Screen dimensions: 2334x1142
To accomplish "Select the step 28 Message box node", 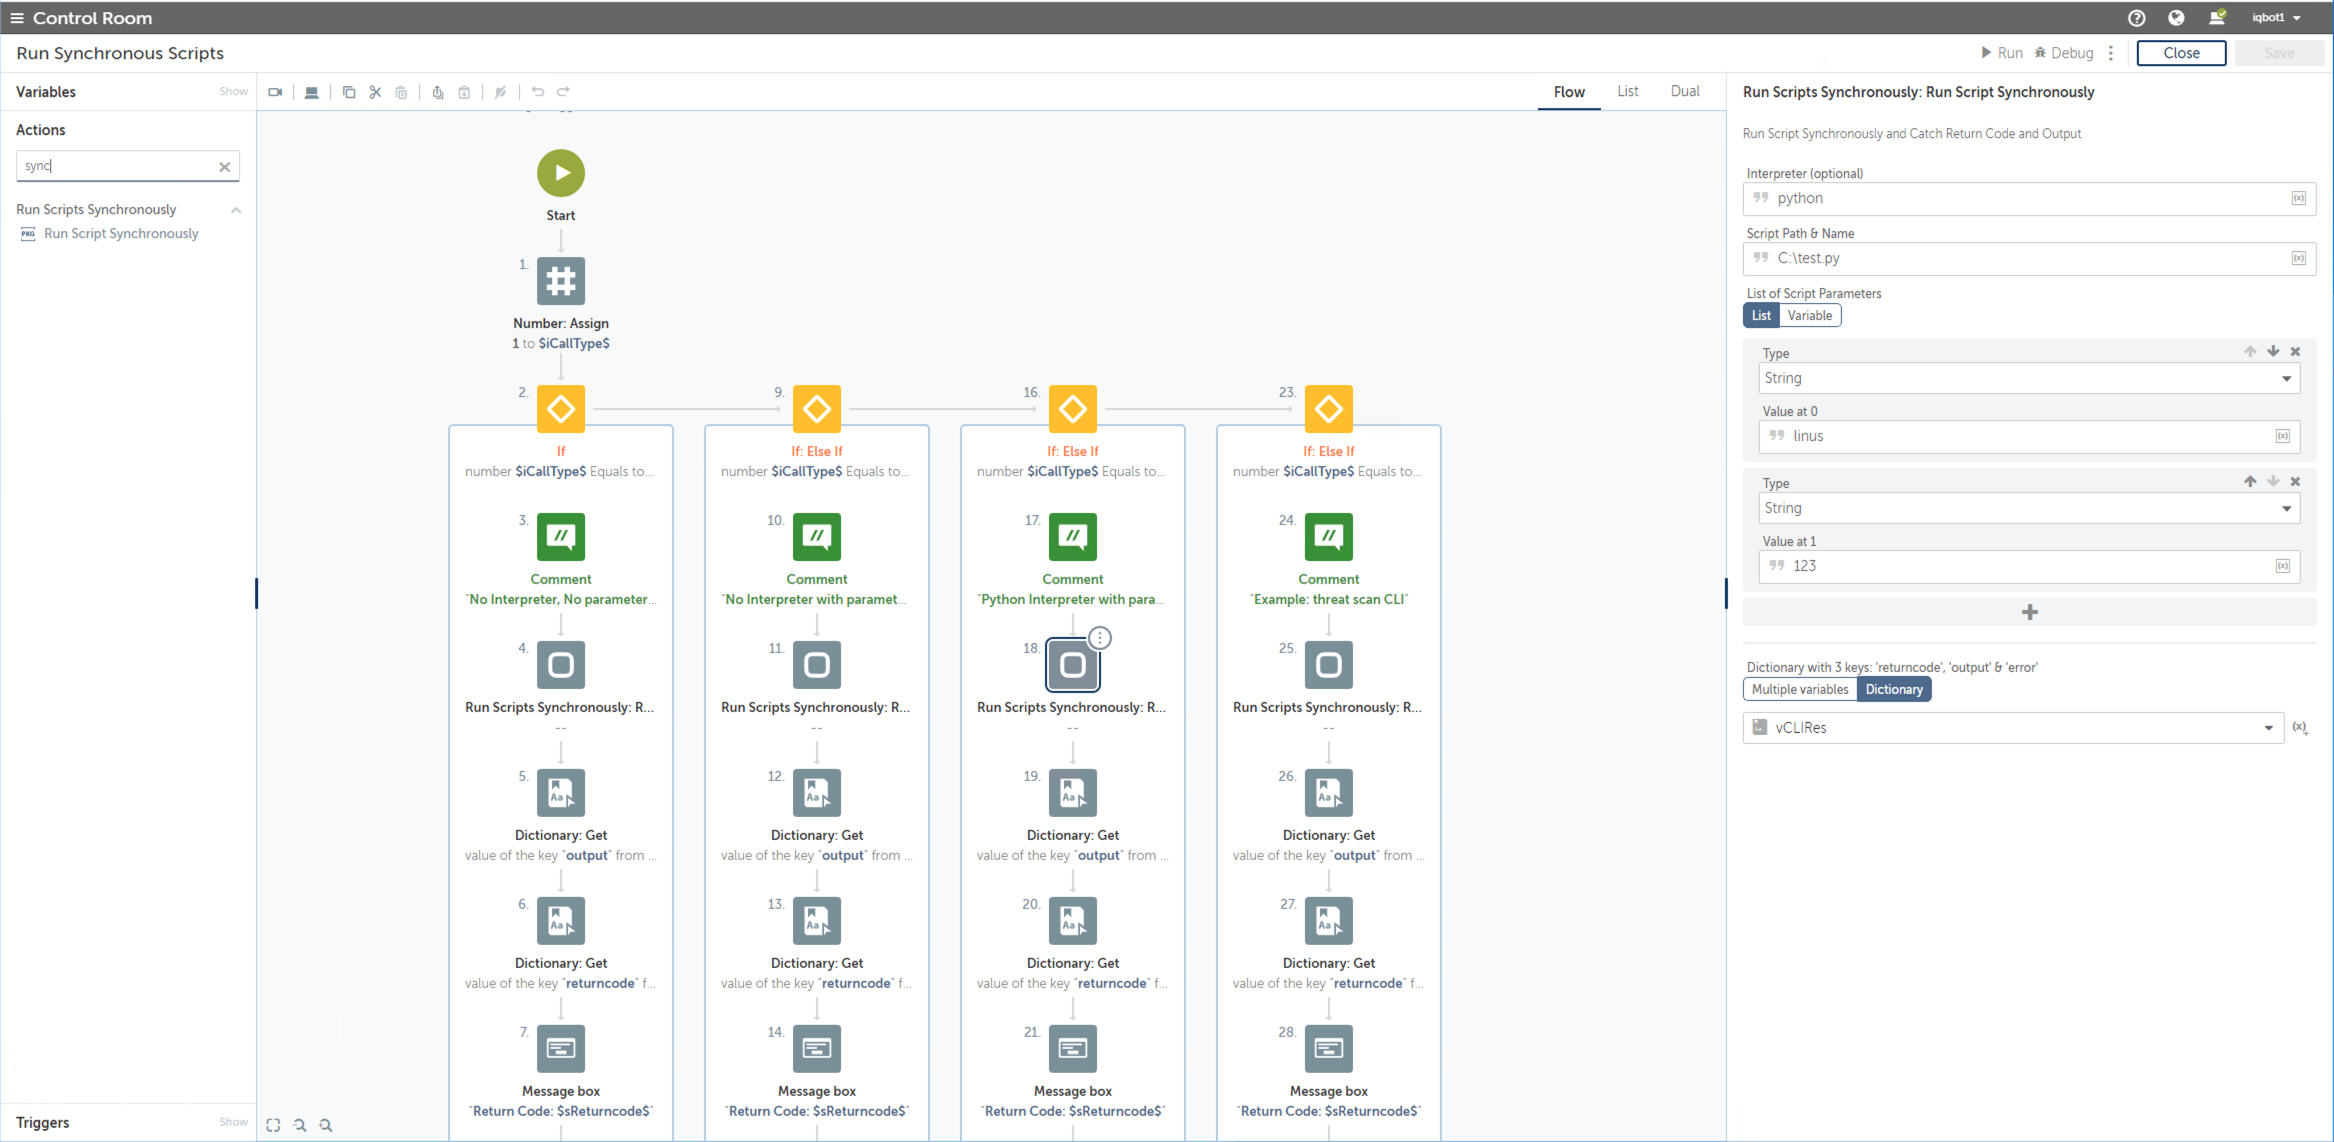I will [1328, 1048].
